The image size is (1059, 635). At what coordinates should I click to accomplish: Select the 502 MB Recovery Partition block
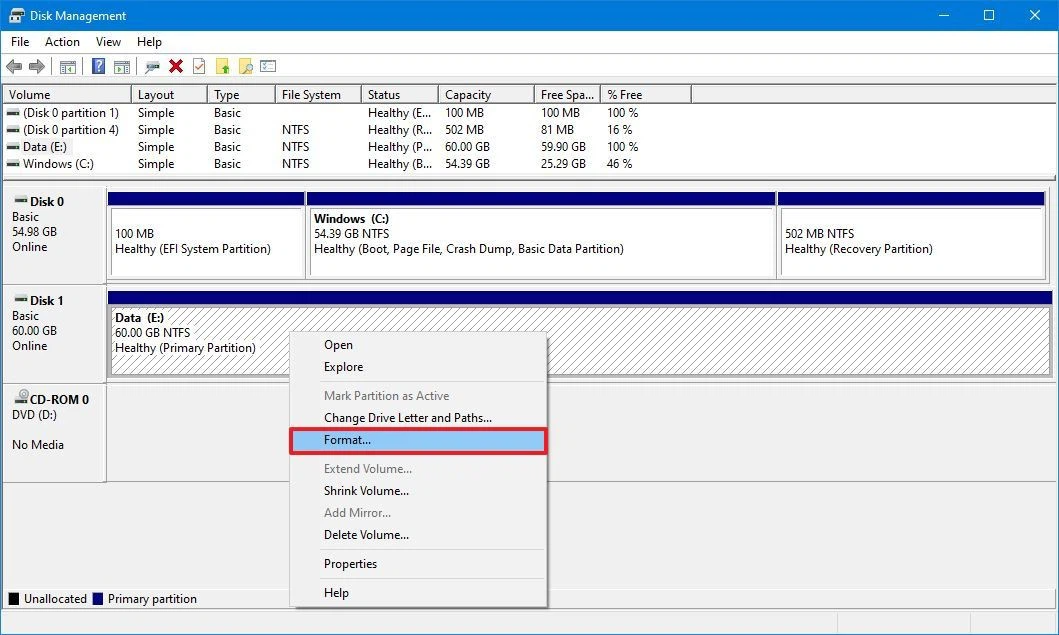click(x=914, y=242)
